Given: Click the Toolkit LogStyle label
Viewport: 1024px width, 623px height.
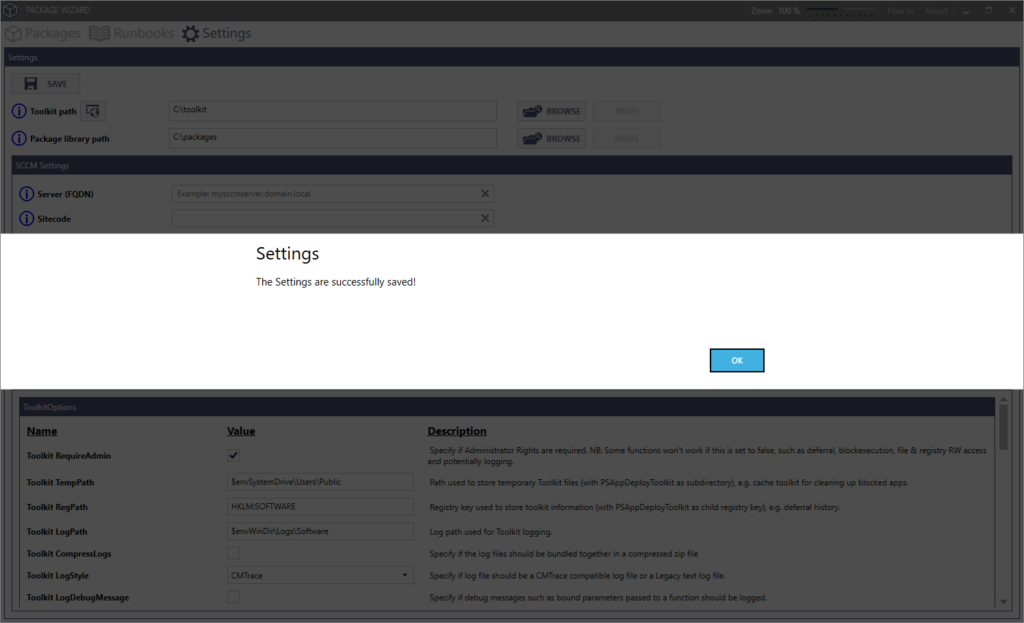Looking at the screenshot, I should coord(57,575).
